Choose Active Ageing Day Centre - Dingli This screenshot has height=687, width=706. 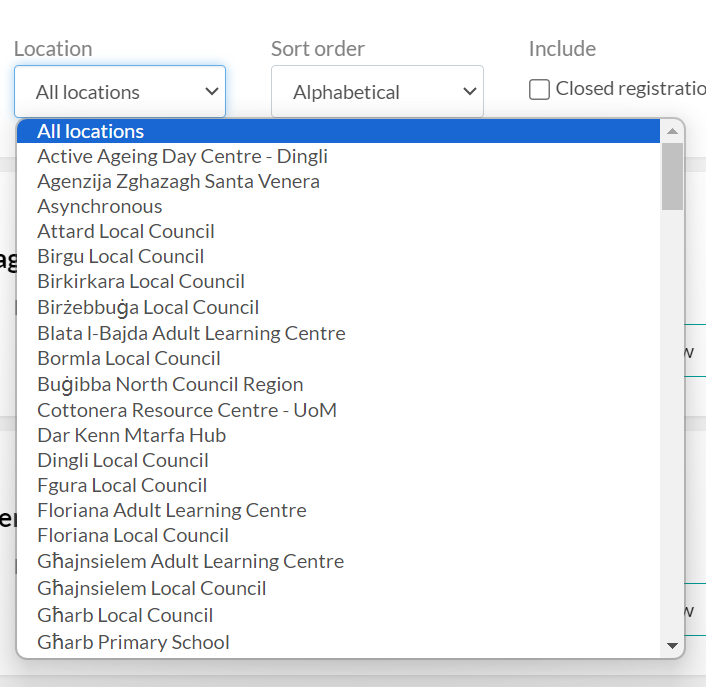182,156
